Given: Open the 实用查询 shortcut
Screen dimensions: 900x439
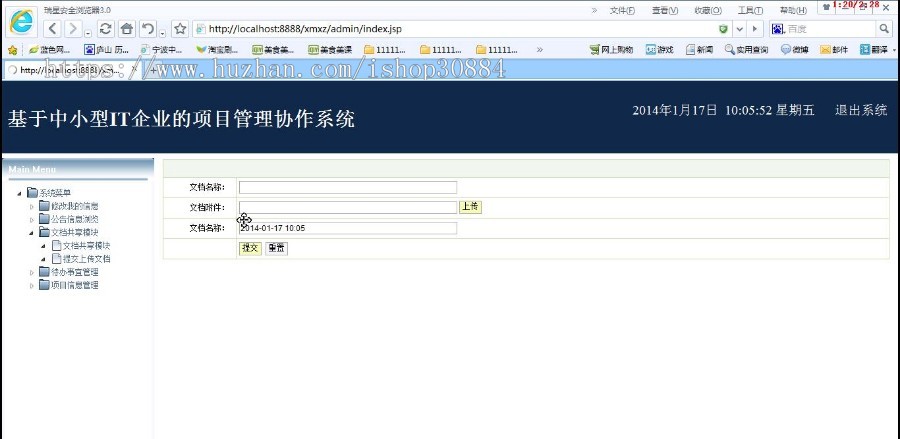Looking at the screenshot, I should [747, 50].
